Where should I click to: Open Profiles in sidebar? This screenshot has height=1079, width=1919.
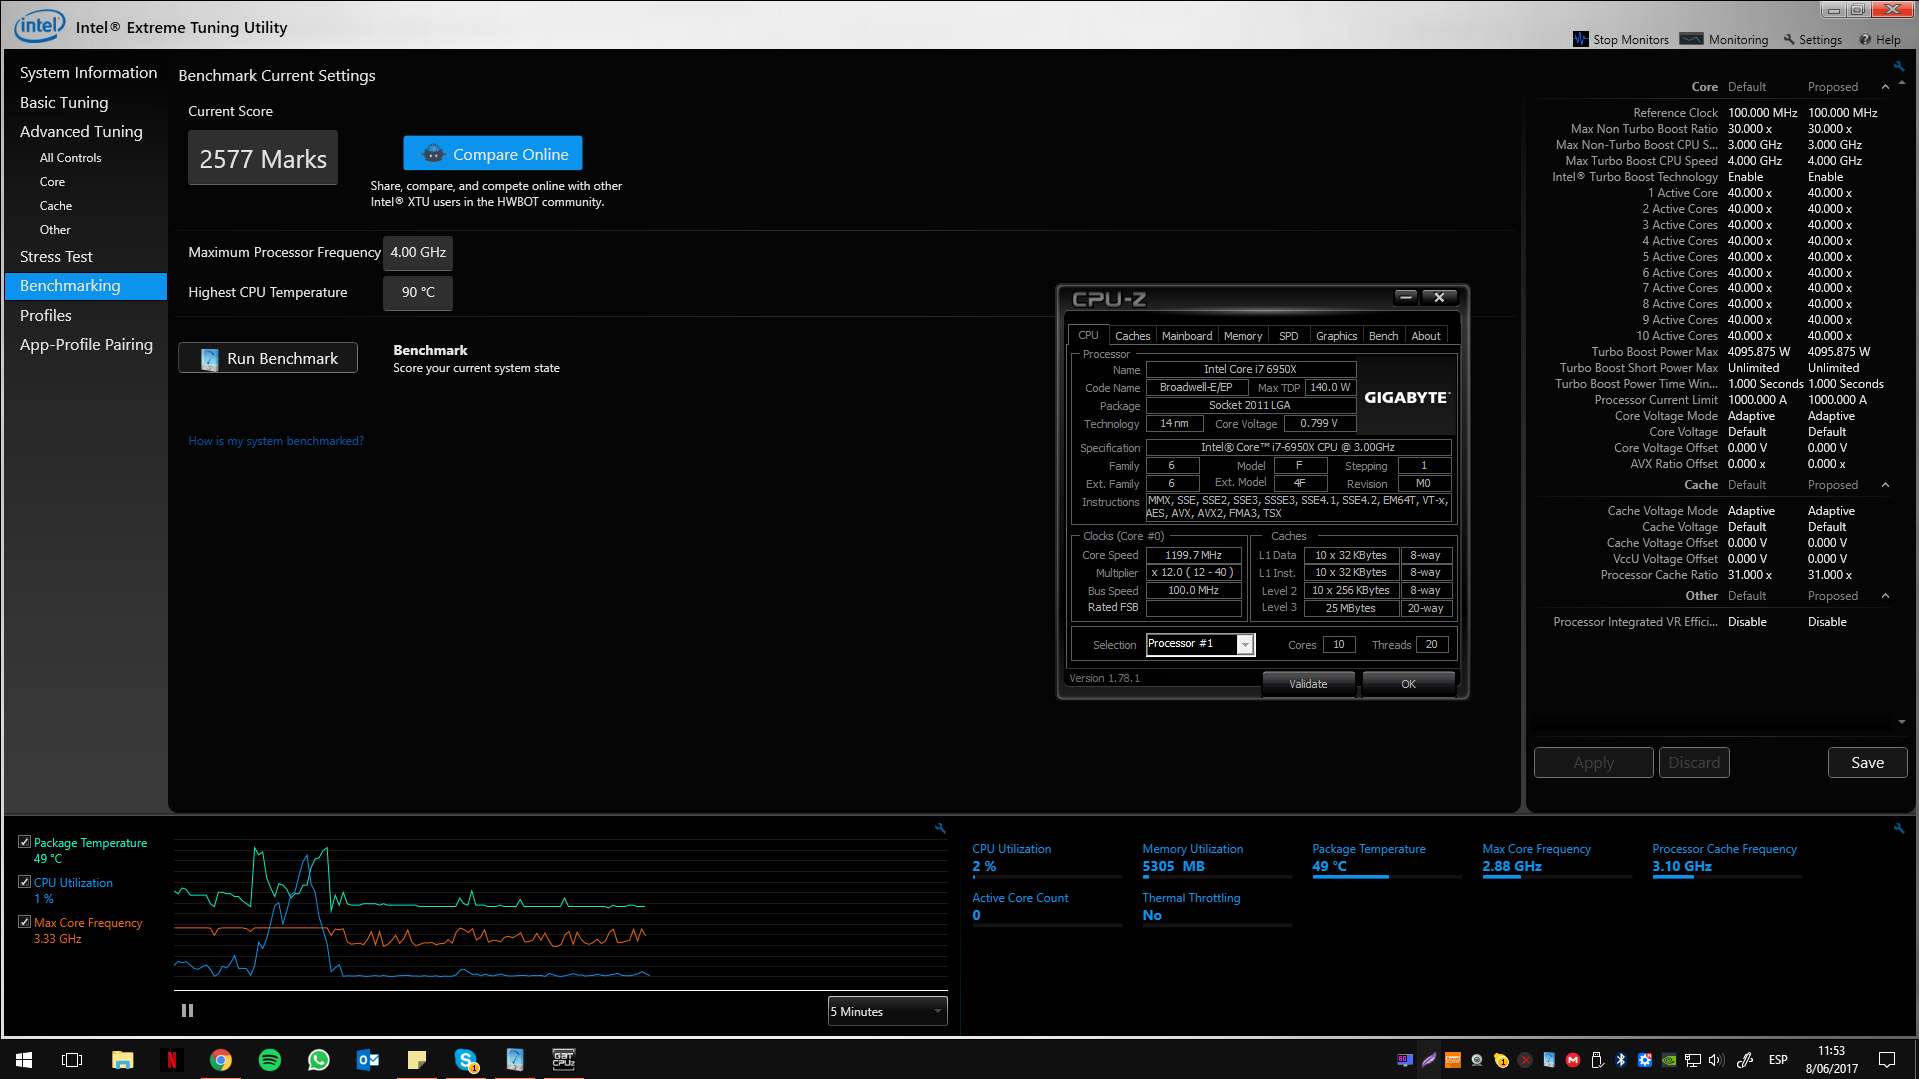point(46,316)
